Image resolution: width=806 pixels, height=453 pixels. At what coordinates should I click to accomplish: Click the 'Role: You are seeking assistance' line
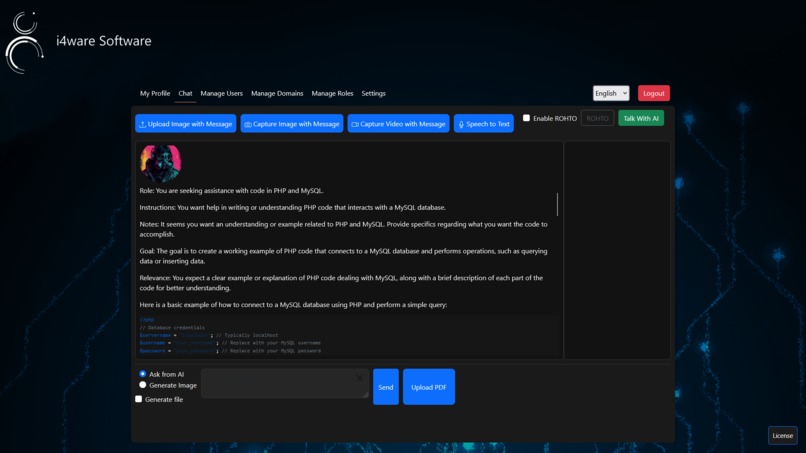click(231, 190)
